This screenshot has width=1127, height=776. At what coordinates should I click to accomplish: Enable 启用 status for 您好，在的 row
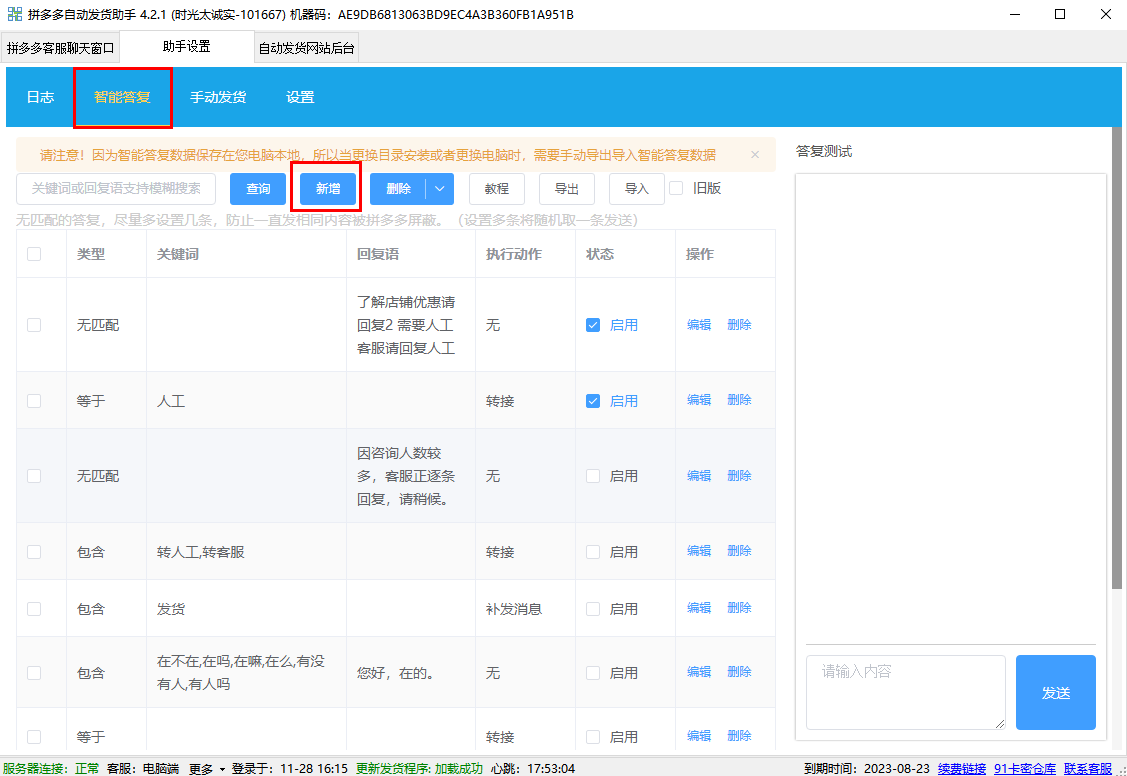coord(593,673)
